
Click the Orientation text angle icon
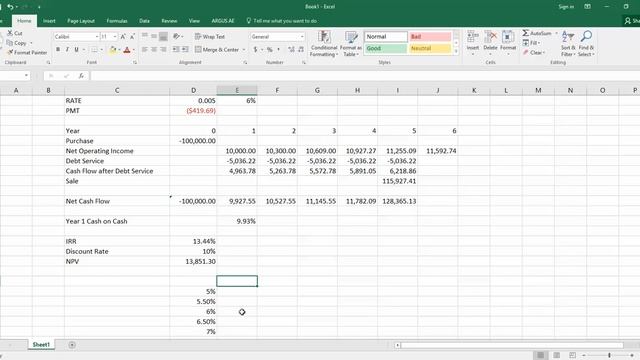(177, 36)
